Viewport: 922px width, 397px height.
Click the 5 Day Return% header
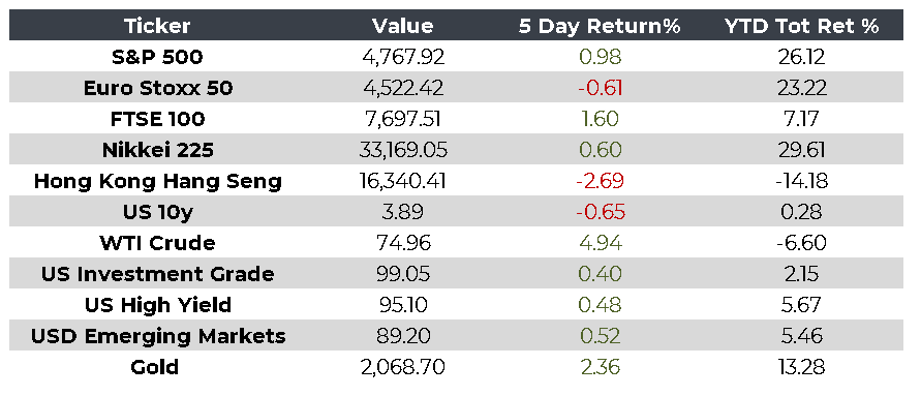[x=600, y=26]
